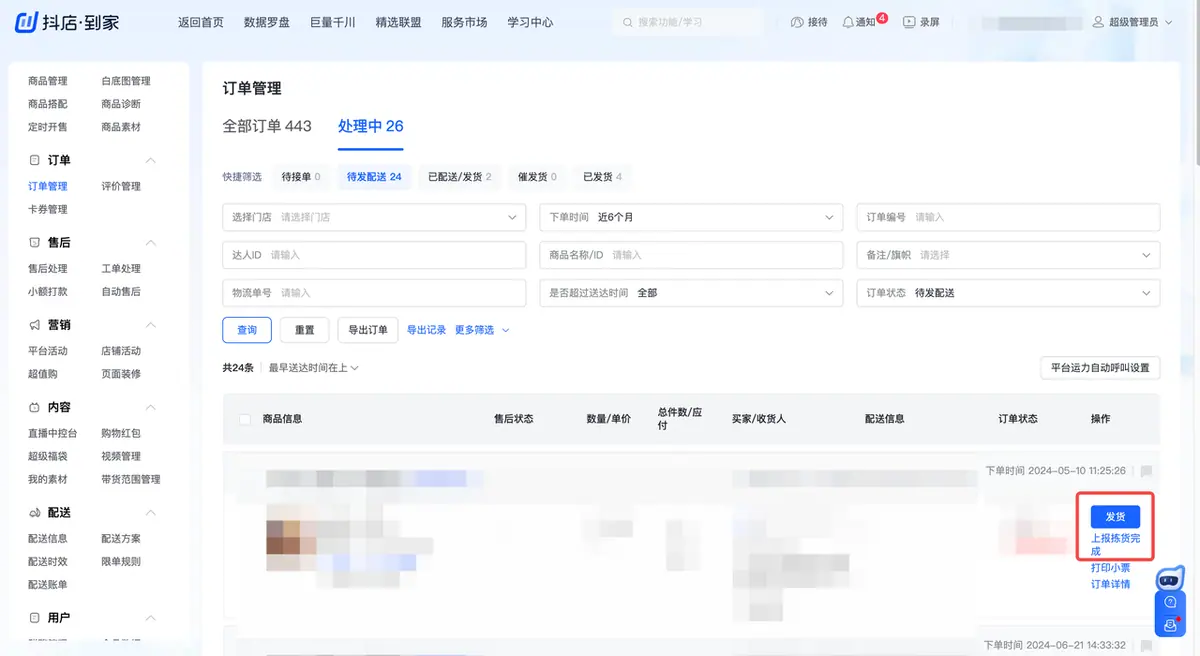The height and width of the screenshot is (656, 1200).
Task: Select 待发配送 24 quick filter
Action: click(x=374, y=177)
